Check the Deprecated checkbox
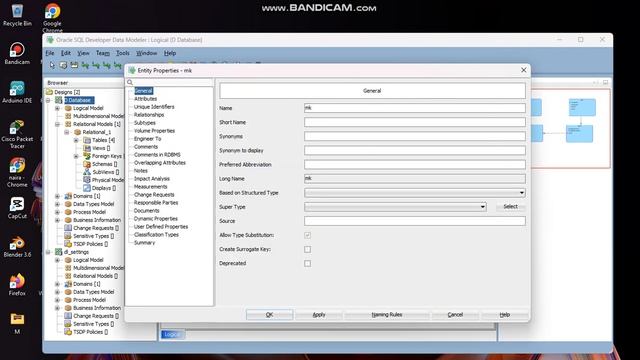Viewport: 640px width, 360px height. [x=307, y=263]
